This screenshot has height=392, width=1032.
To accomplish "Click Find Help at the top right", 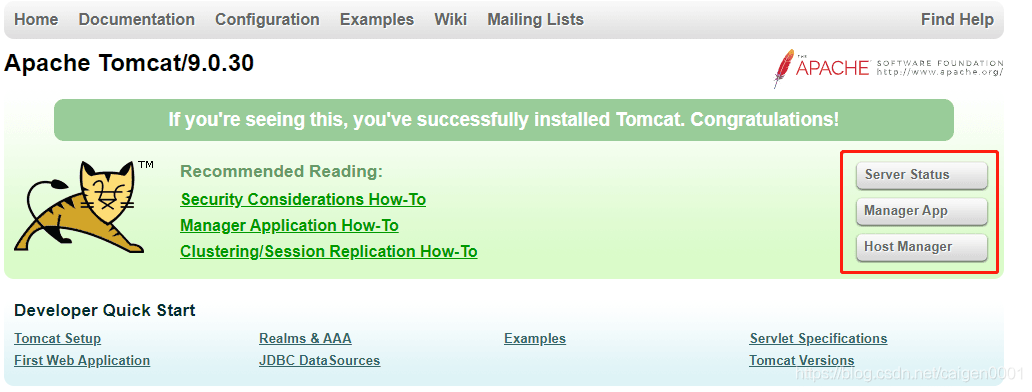I will tap(957, 20).
